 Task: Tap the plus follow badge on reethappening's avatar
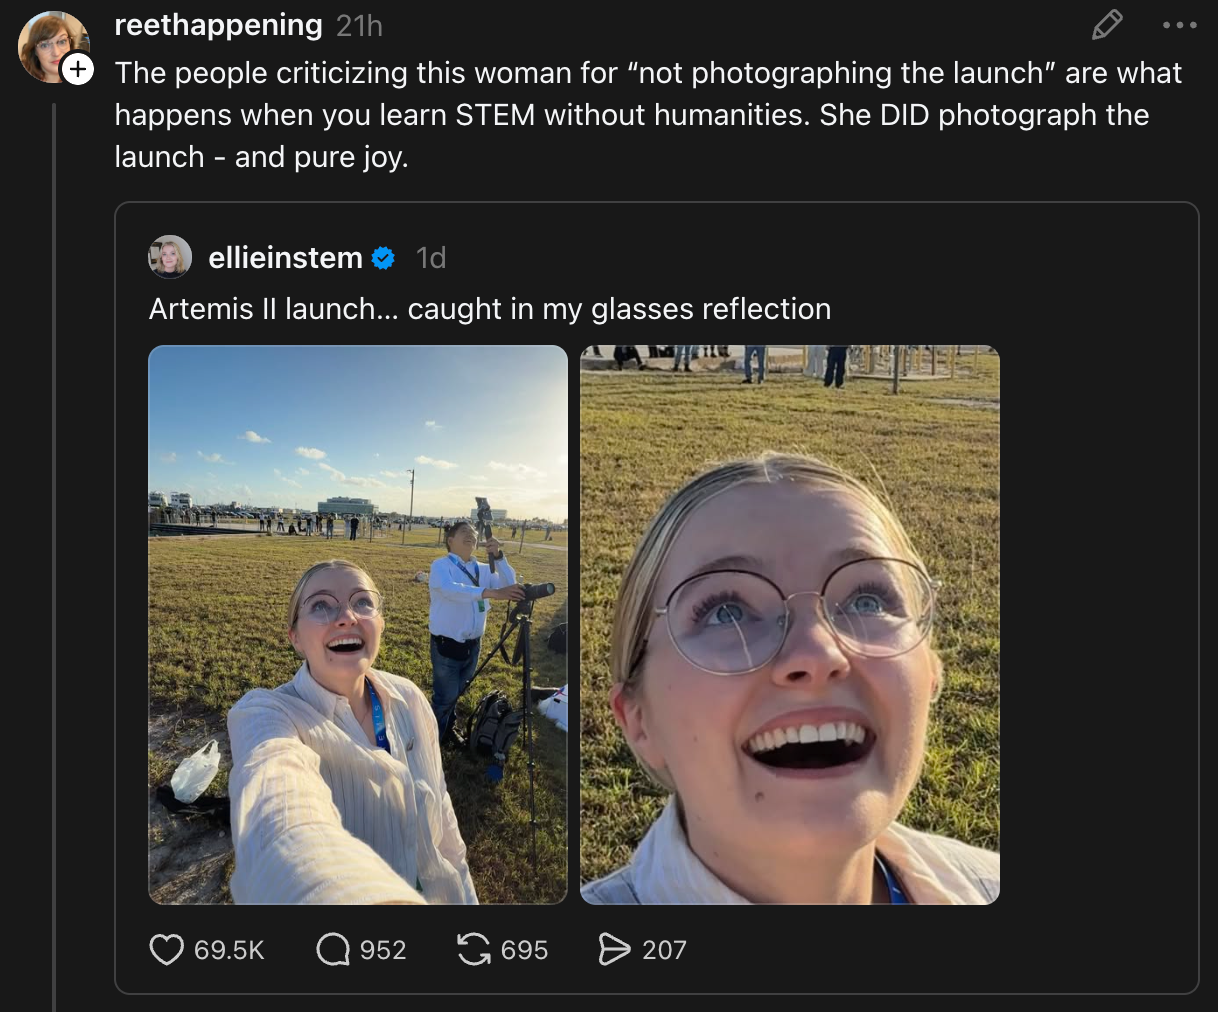coord(79,70)
